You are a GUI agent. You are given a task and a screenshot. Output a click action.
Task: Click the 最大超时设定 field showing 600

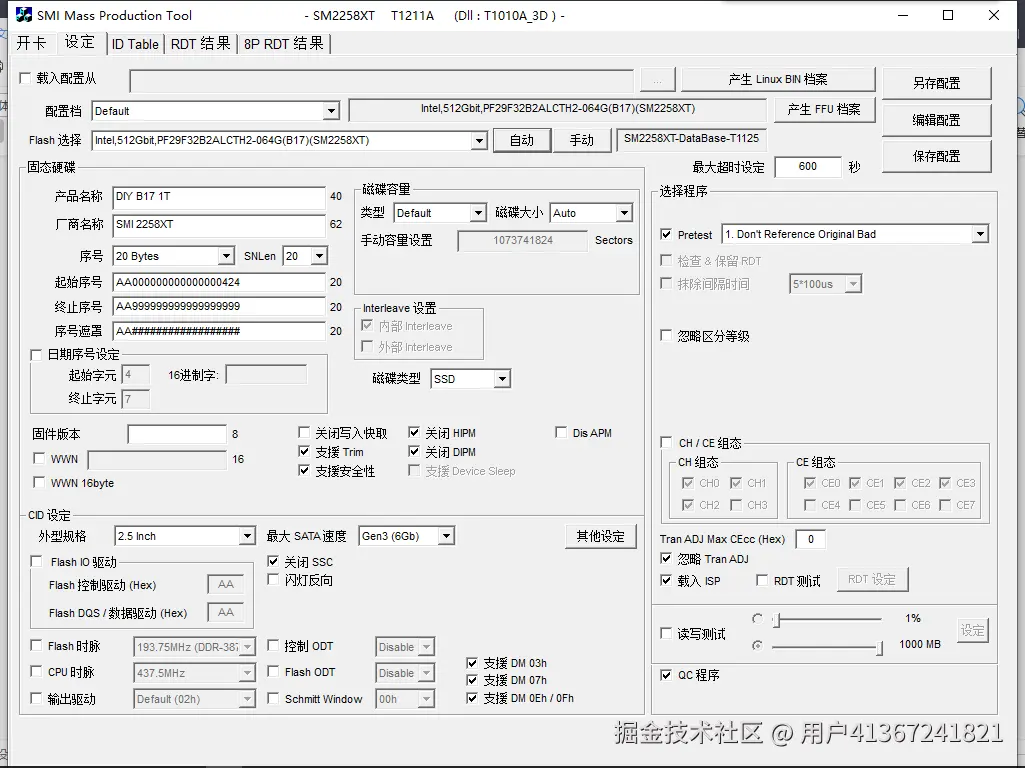click(x=807, y=167)
